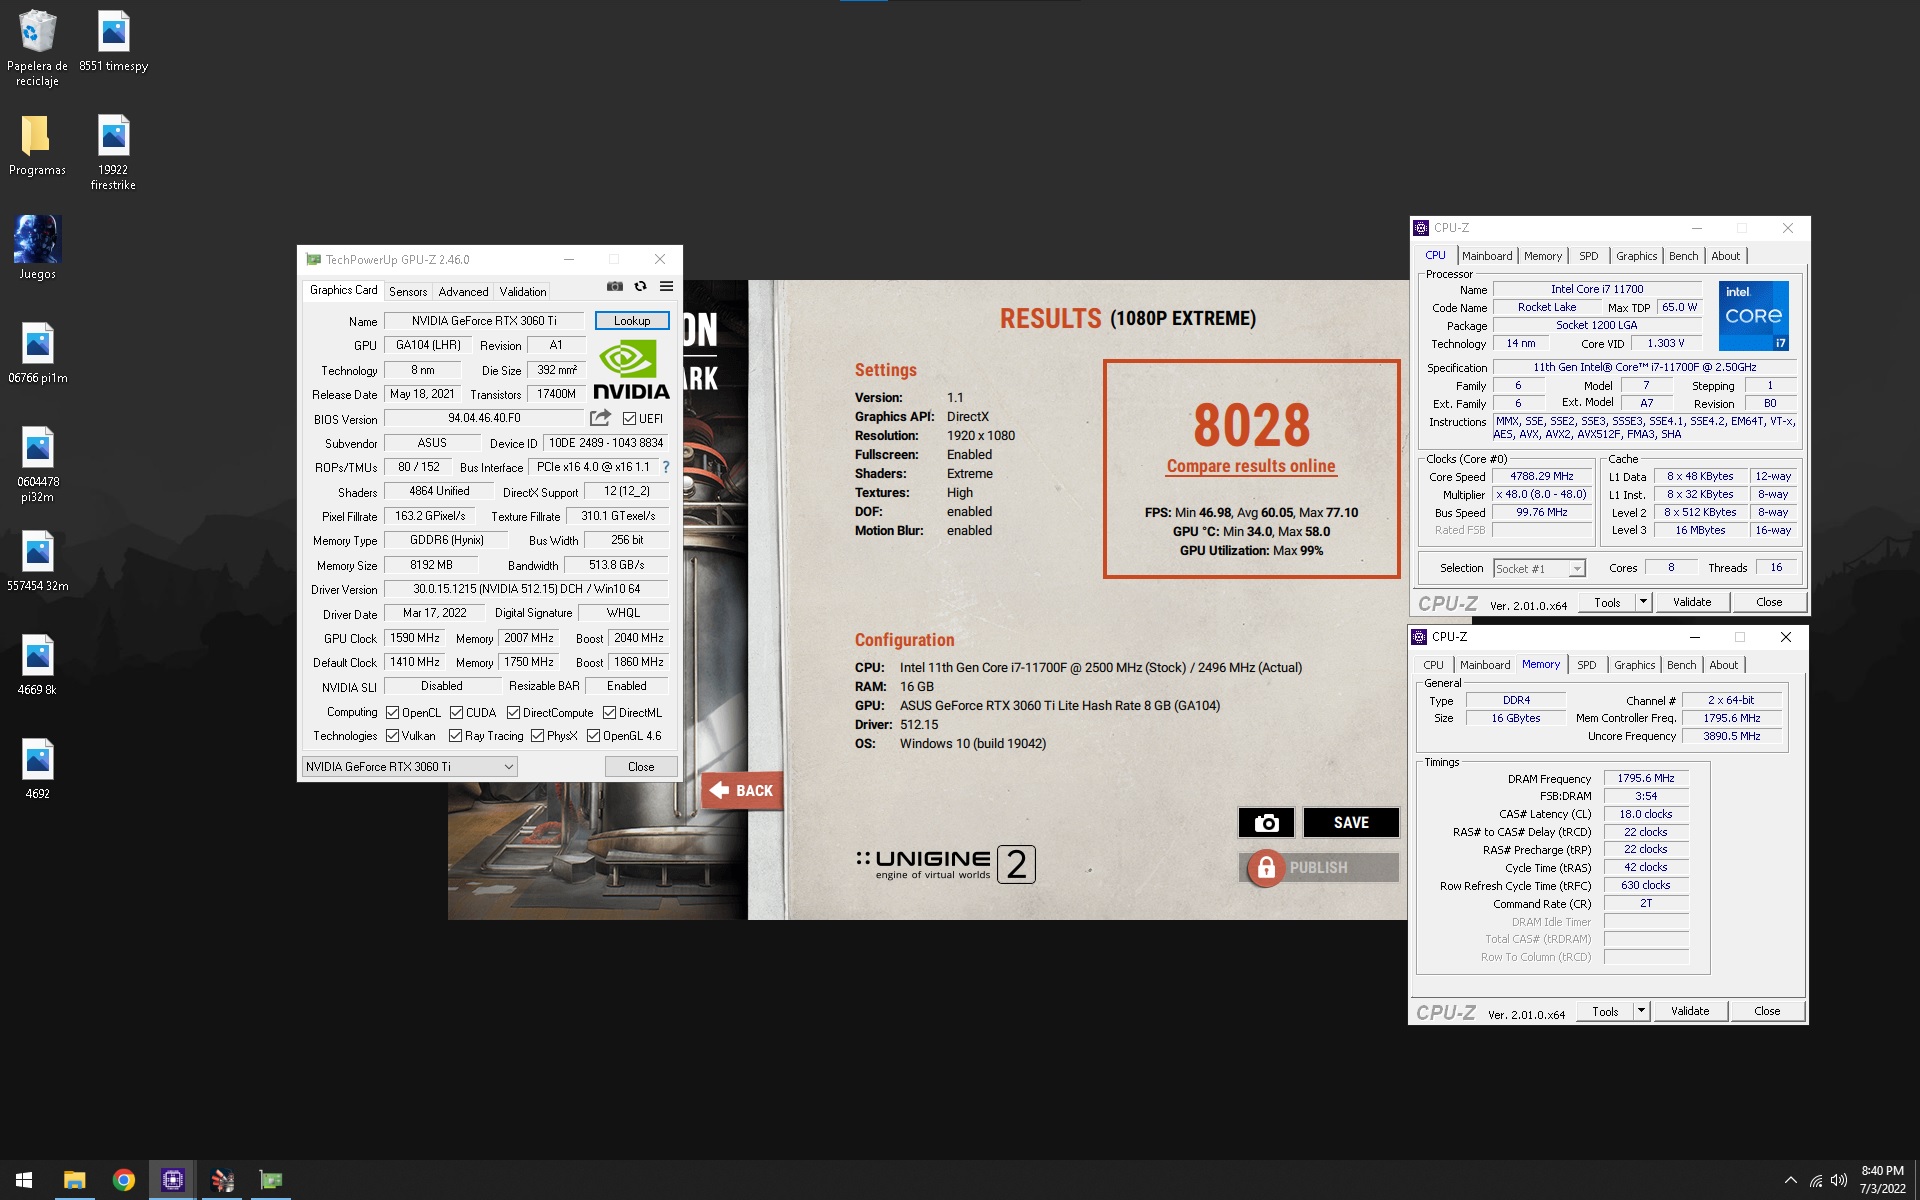The width and height of the screenshot is (1920, 1200).
Task: Click the network icon in system tray
Action: click(1815, 1180)
